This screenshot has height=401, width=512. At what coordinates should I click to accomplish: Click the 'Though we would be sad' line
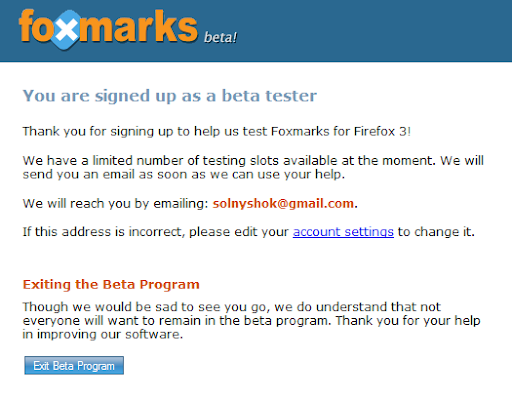click(x=232, y=307)
